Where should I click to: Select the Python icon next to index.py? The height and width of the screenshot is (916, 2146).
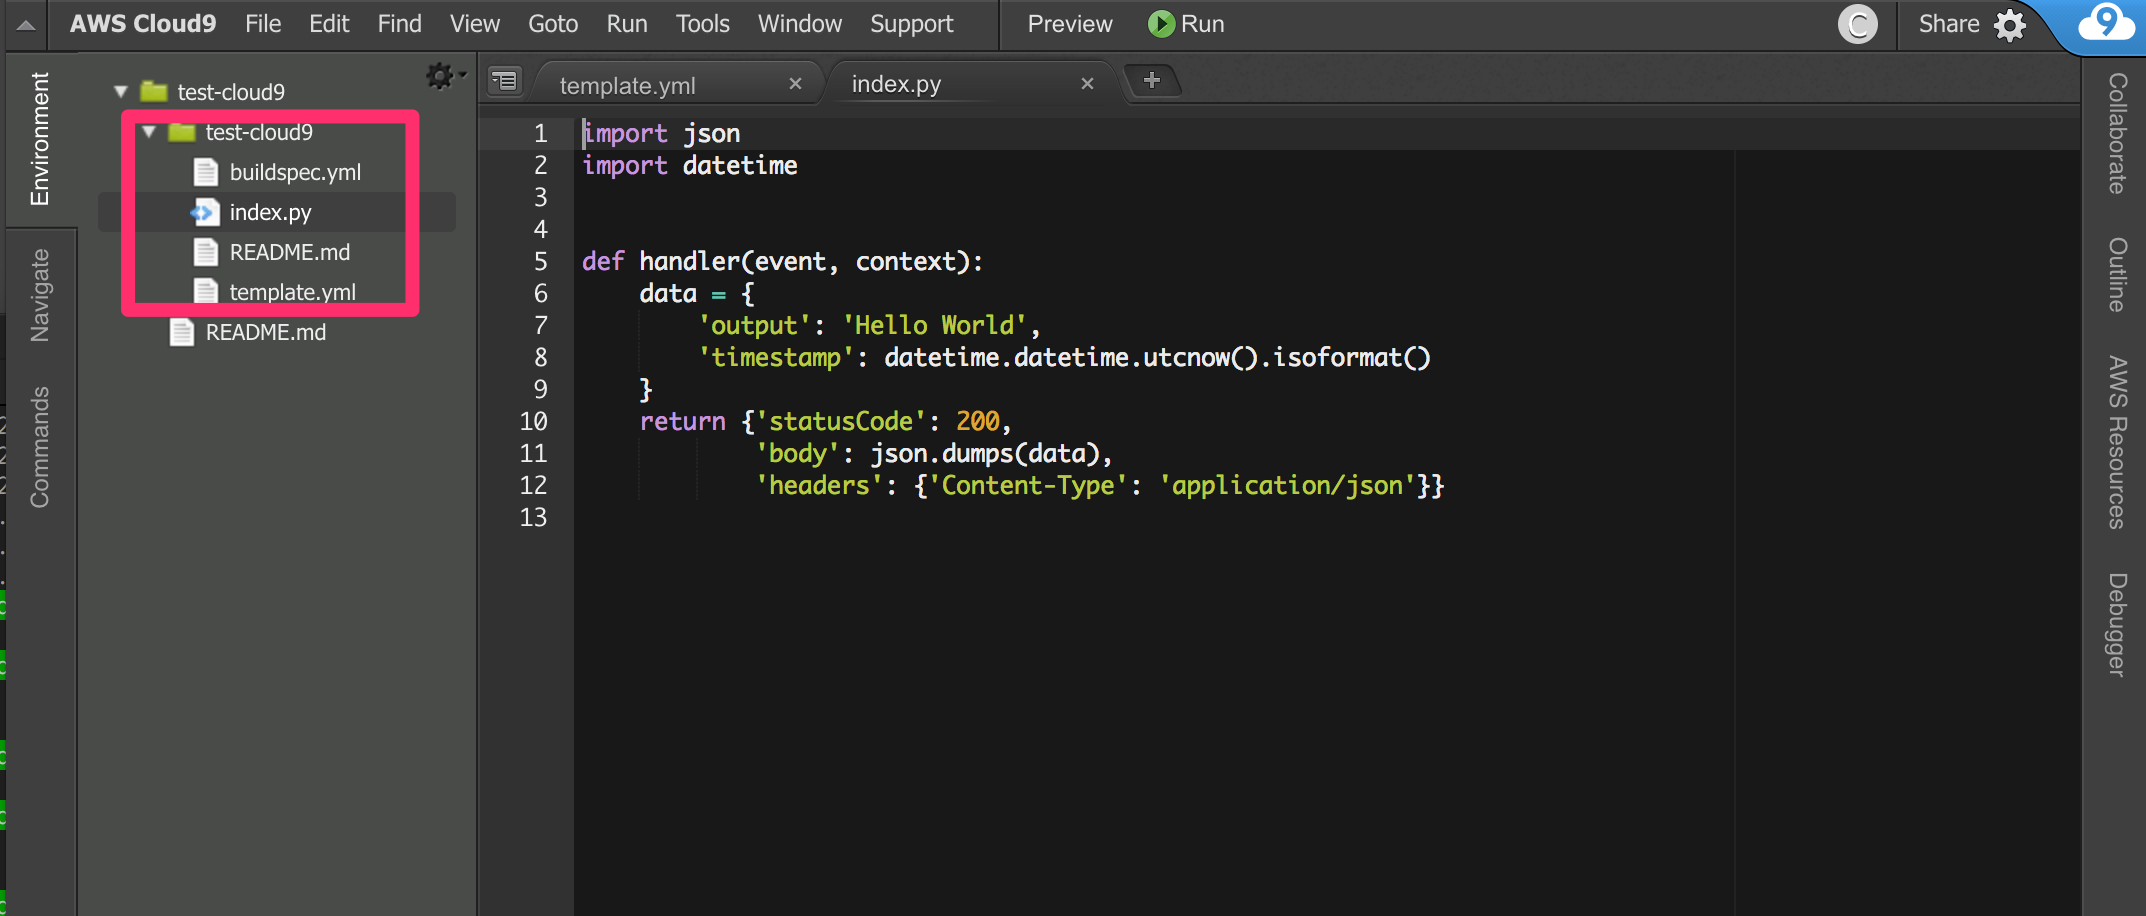(x=204, y=211)
